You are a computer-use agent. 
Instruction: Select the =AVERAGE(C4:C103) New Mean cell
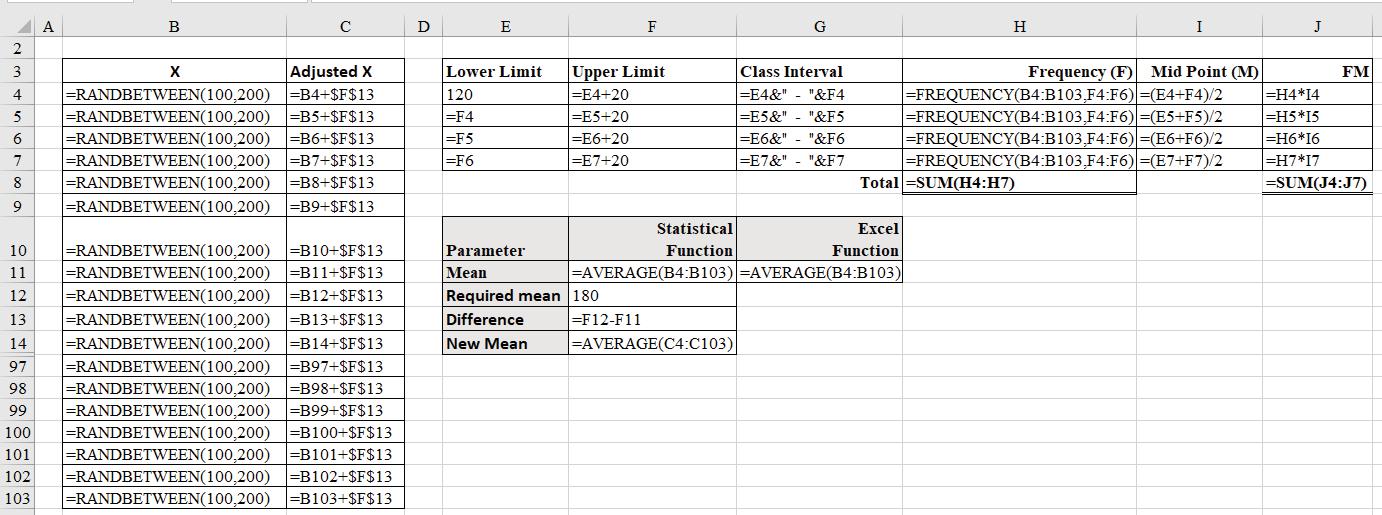[x=653, y=344]
